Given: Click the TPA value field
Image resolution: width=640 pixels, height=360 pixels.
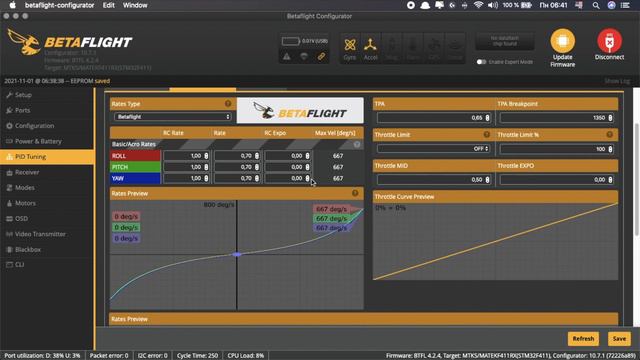Looking at the screenshot, I should click(x=433, y=118).
